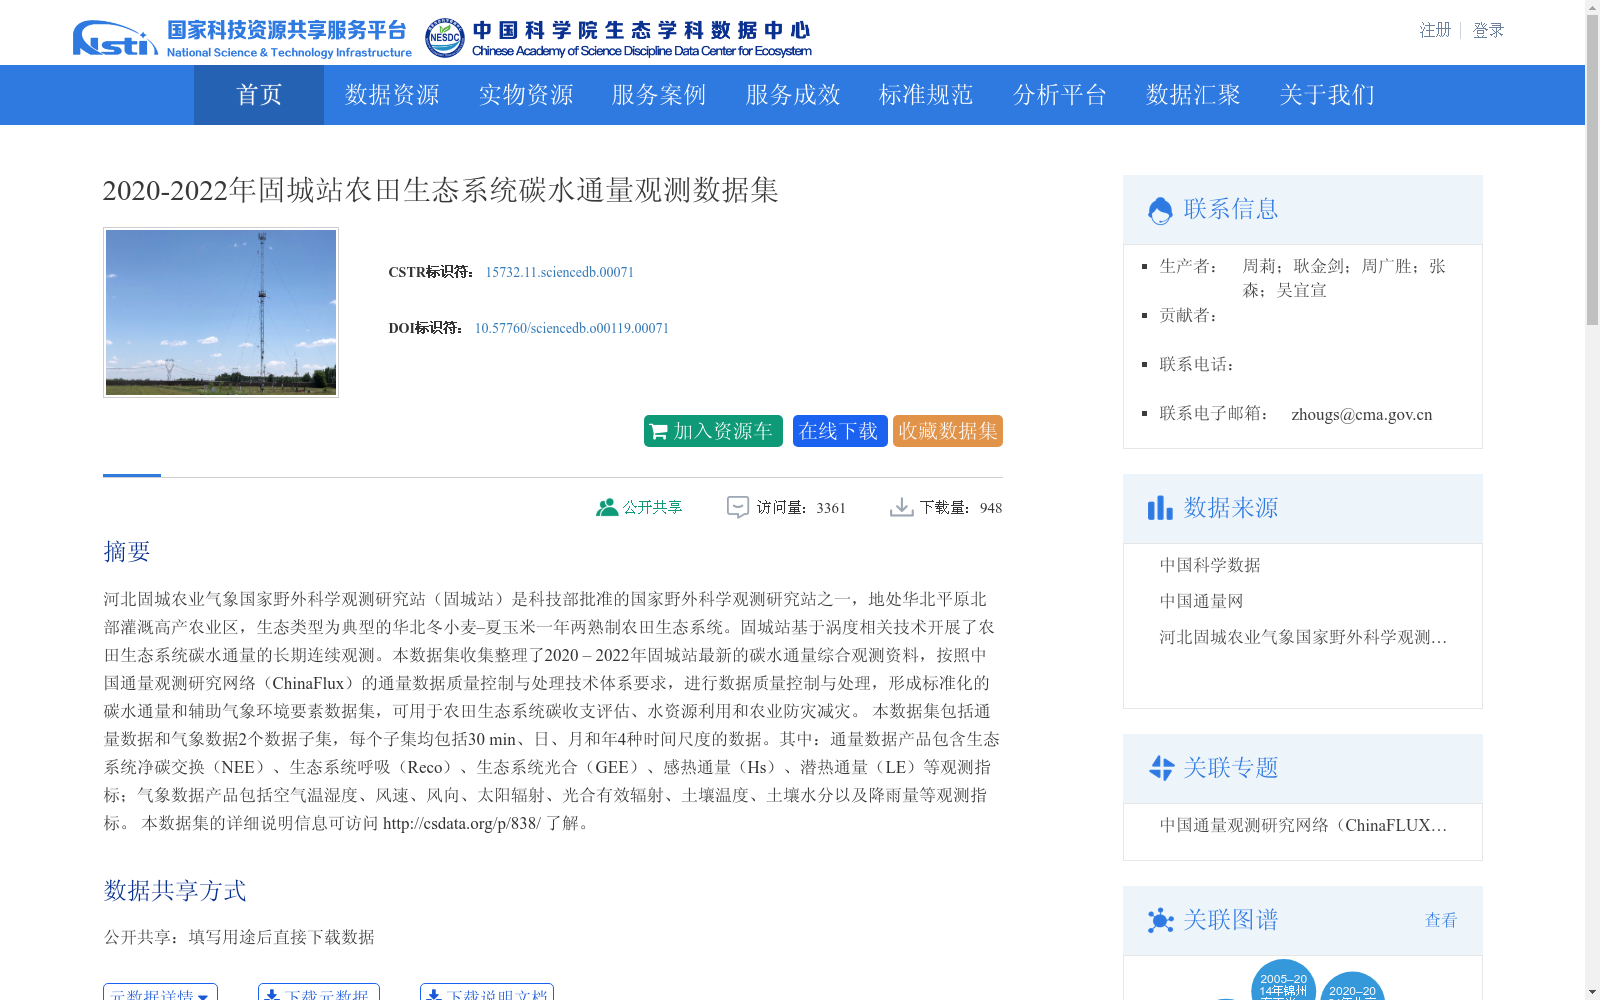Click the scrollbar up arrow
Viewport: 1600px width, 1000px height.
pyautogui.click(x=1592, y=7)
